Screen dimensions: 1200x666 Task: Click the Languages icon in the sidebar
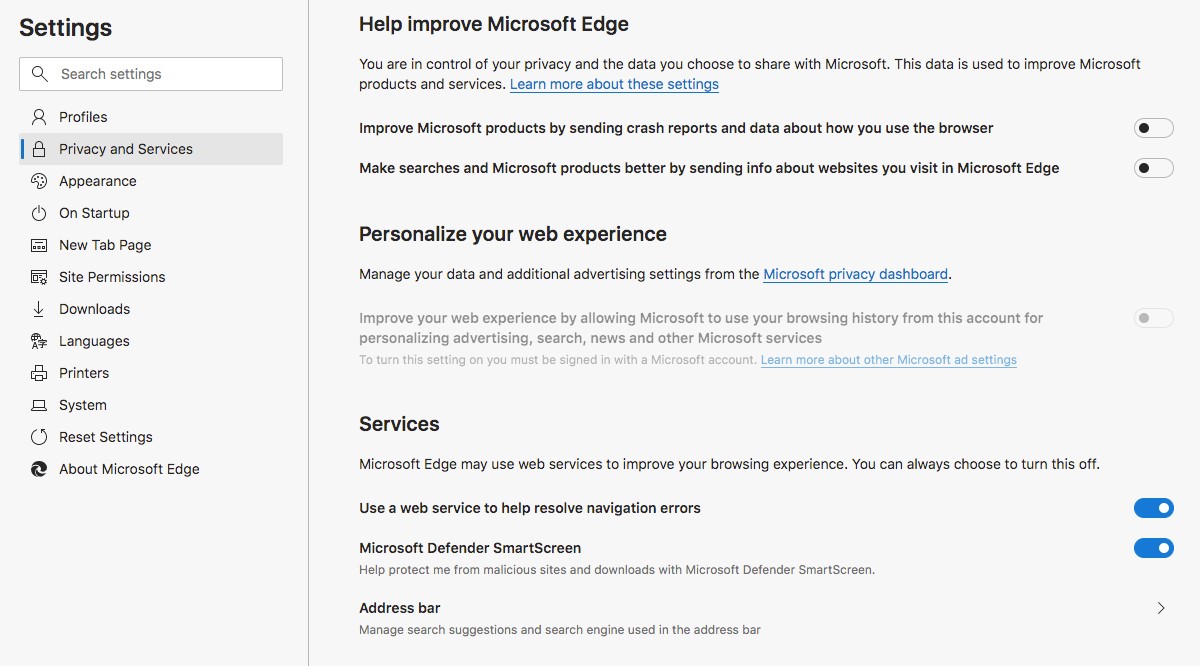(x=38, y=341)
